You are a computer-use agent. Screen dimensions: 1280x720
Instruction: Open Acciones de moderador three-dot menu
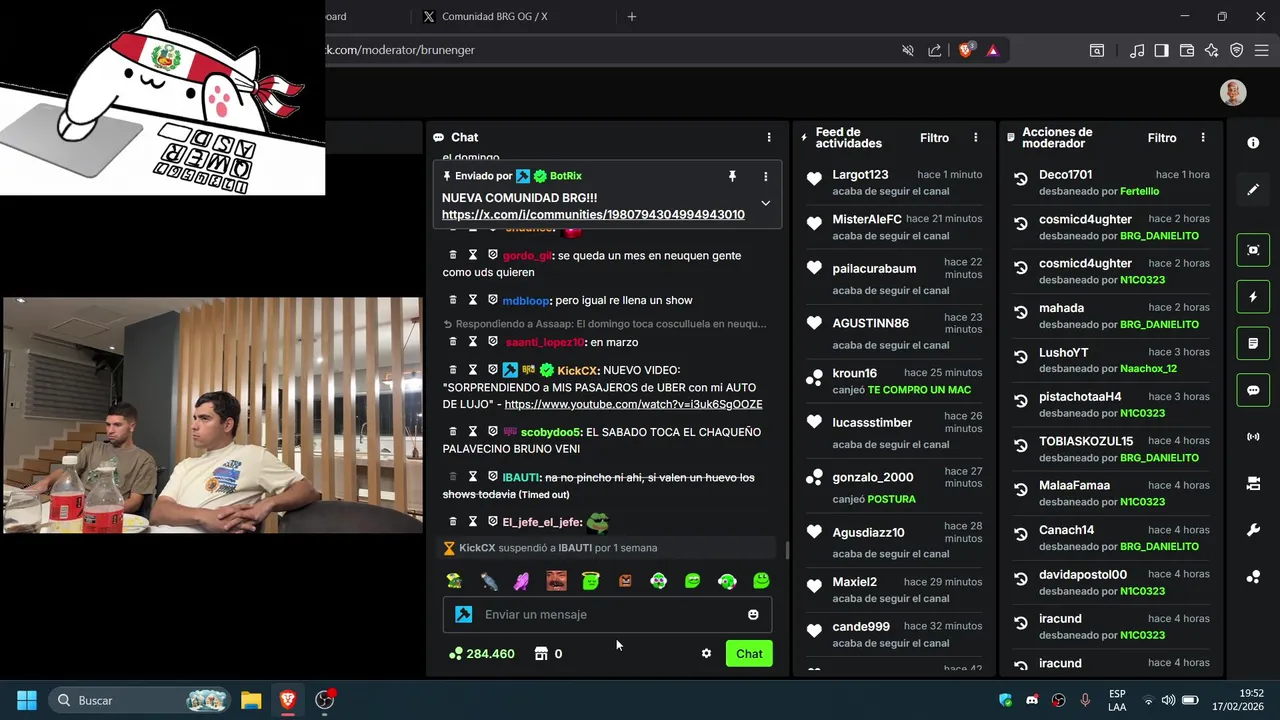1203,138
